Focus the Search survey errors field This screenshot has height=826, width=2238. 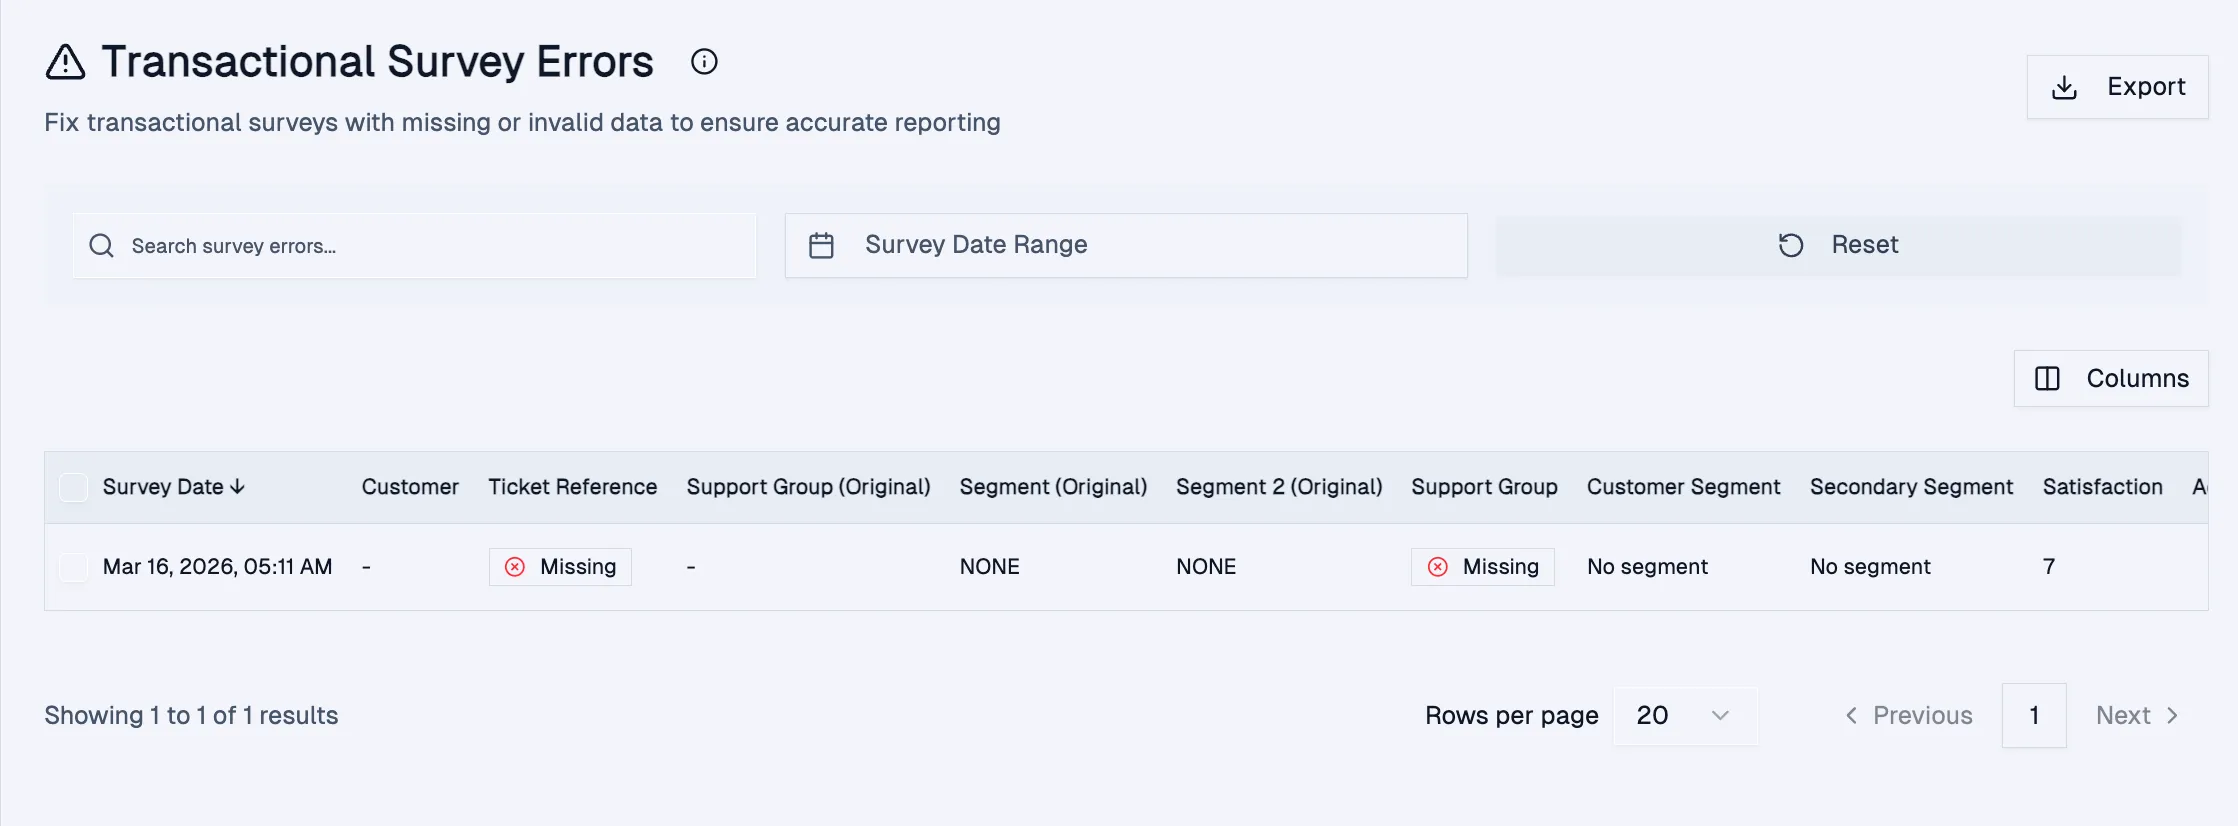point(414,245)
